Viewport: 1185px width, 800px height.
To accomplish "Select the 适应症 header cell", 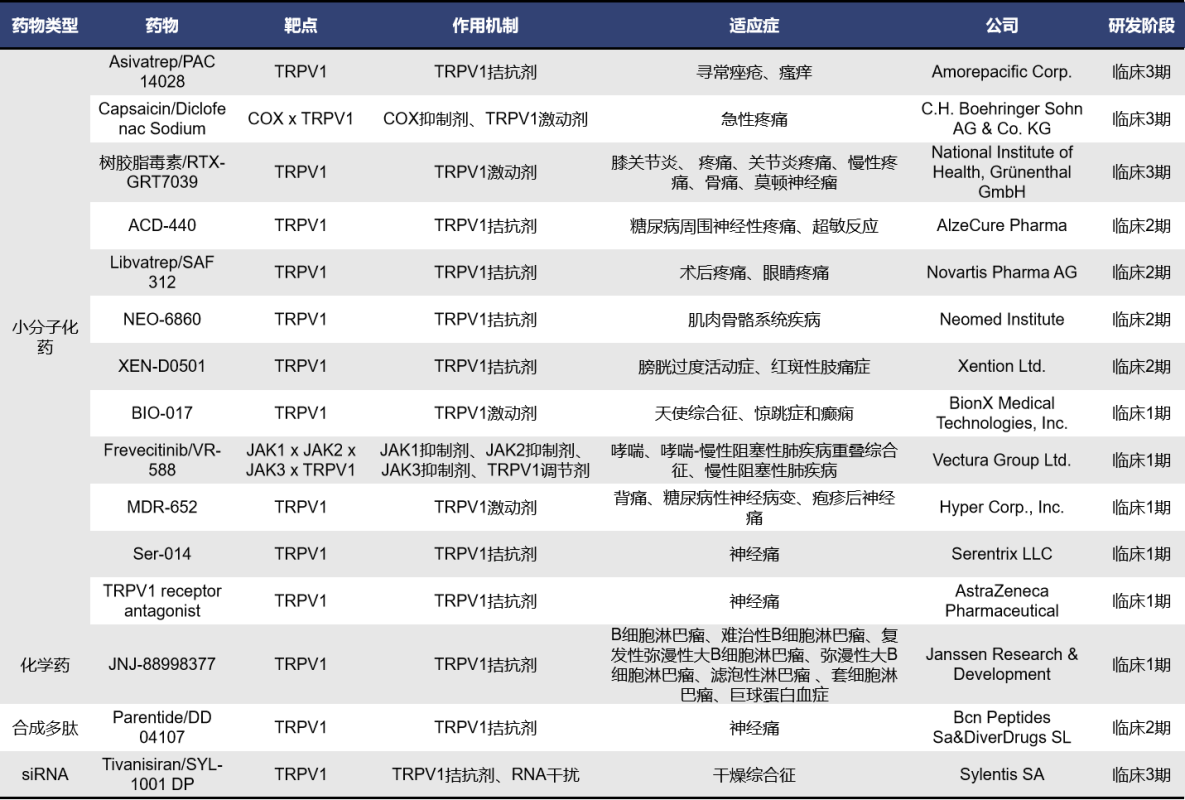I will [x=754, y=26].
